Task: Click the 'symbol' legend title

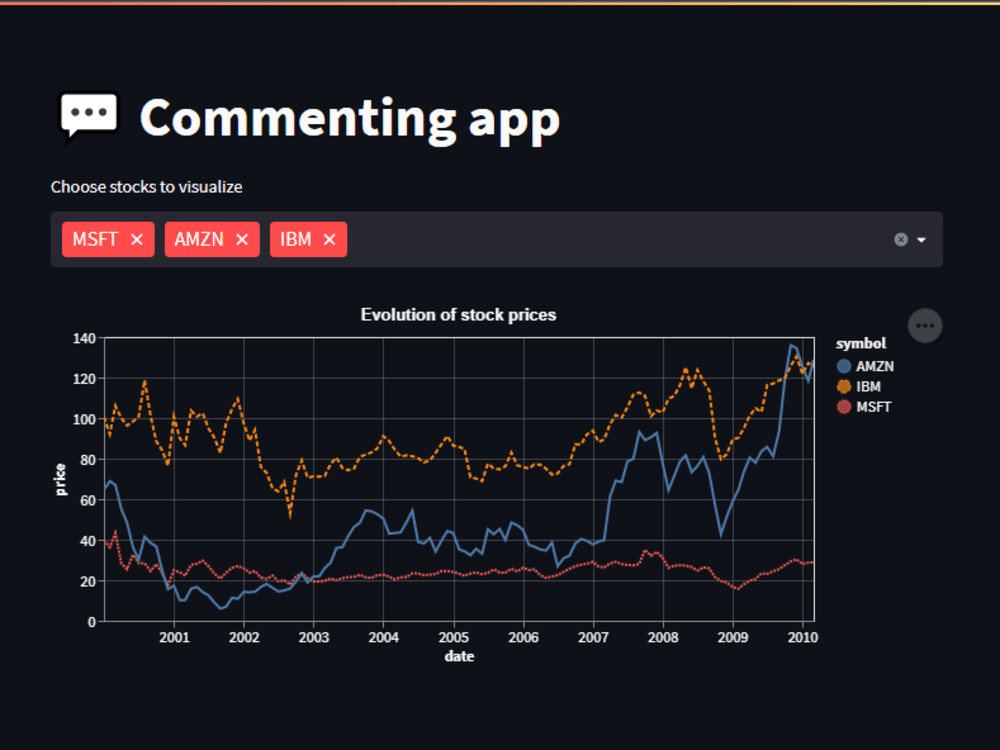Action: coord(860,343)
